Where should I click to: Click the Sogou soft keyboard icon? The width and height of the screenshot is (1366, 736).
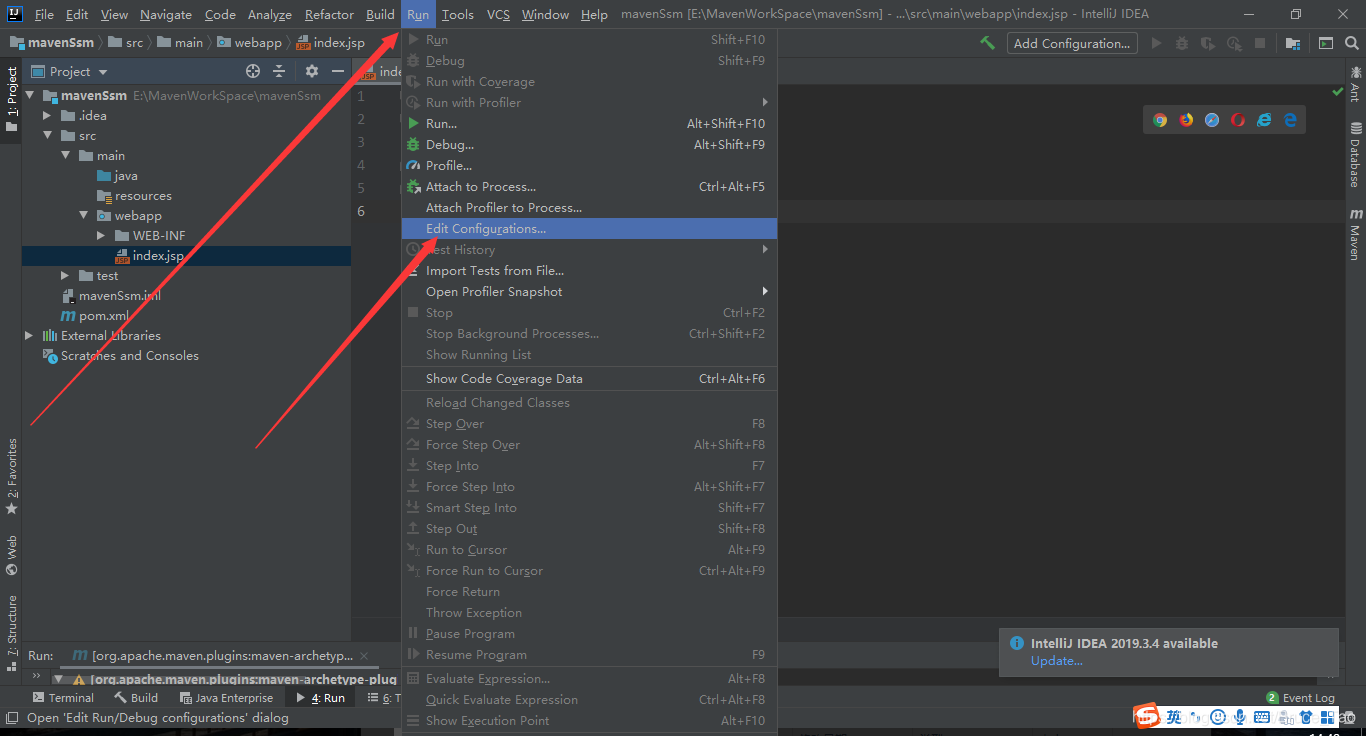tap(1262, 717)
